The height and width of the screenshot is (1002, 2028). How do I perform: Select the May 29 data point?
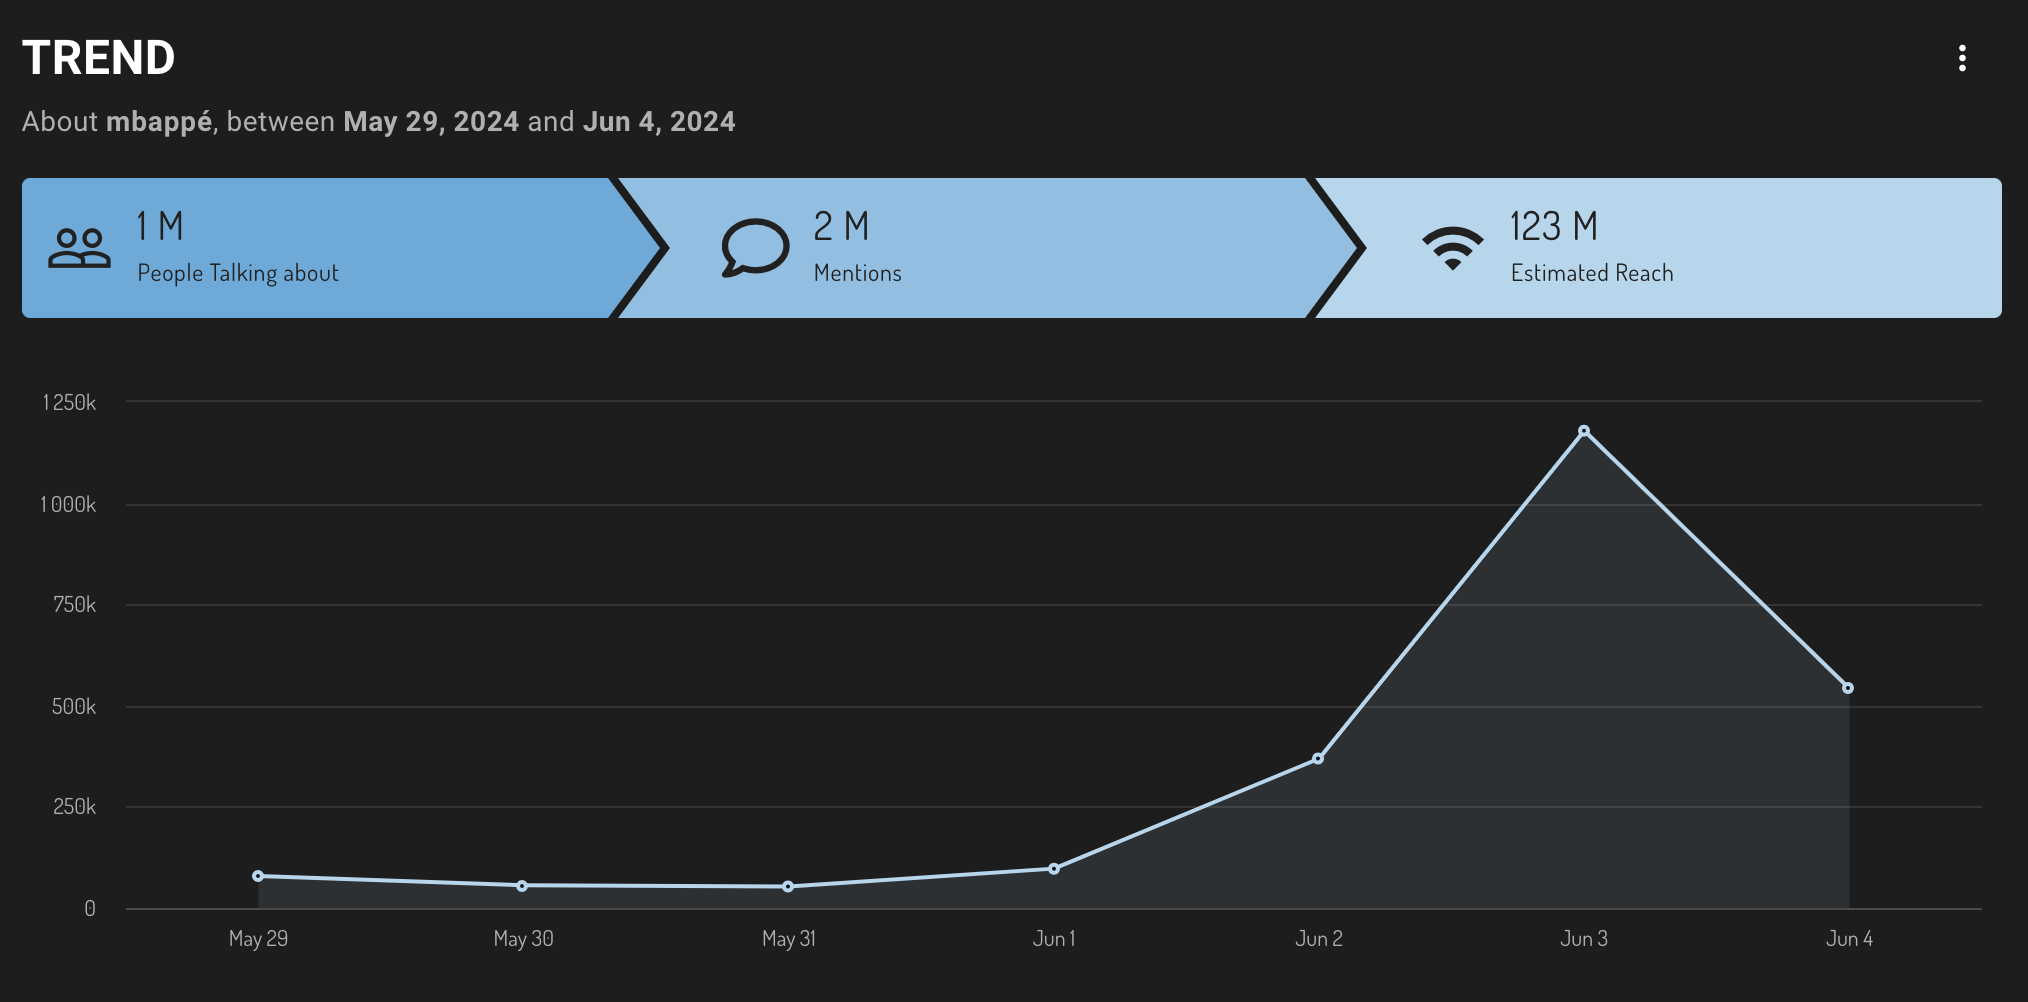click(258, 876)
